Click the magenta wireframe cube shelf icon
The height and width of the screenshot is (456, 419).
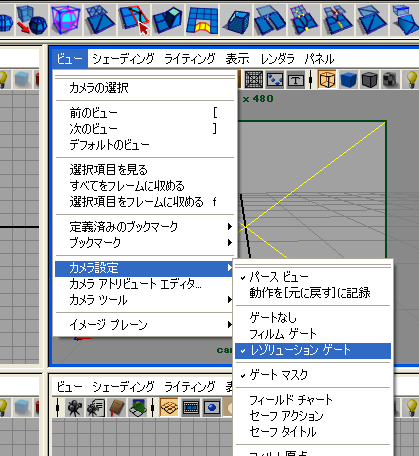[66, 20]
